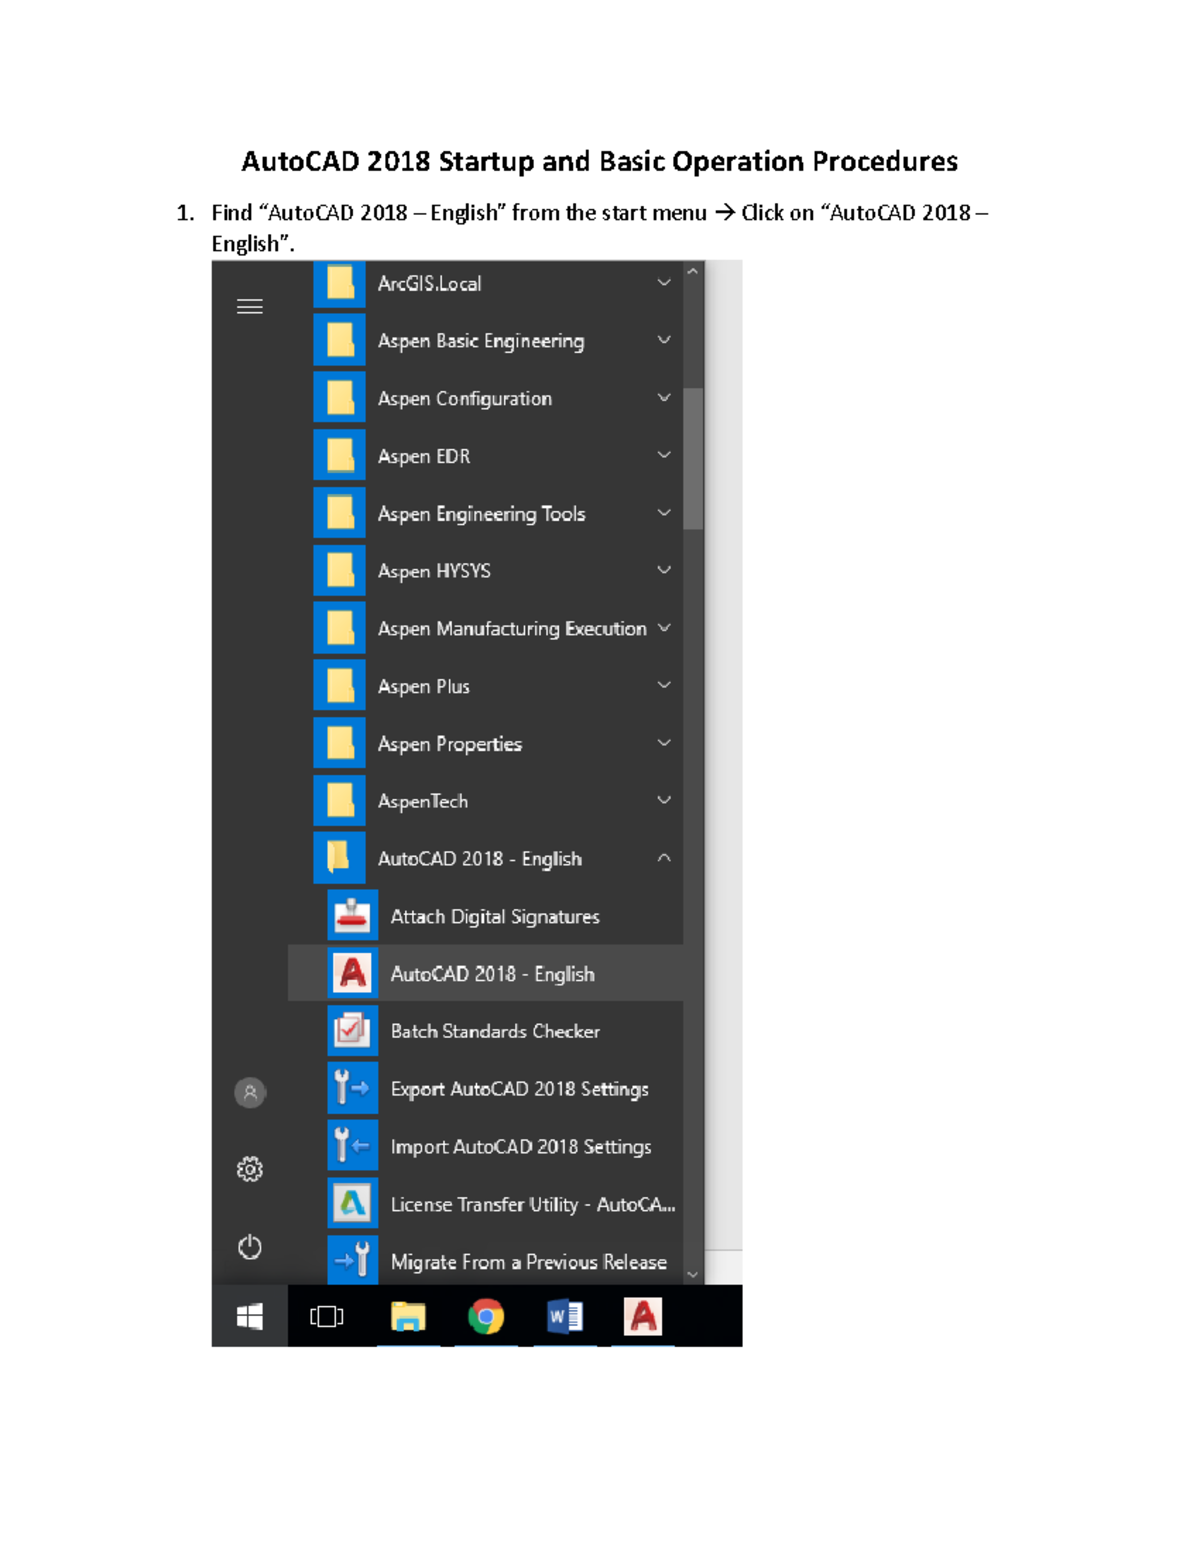Expand the ArcGIS.Local folder

coord(663,283)
